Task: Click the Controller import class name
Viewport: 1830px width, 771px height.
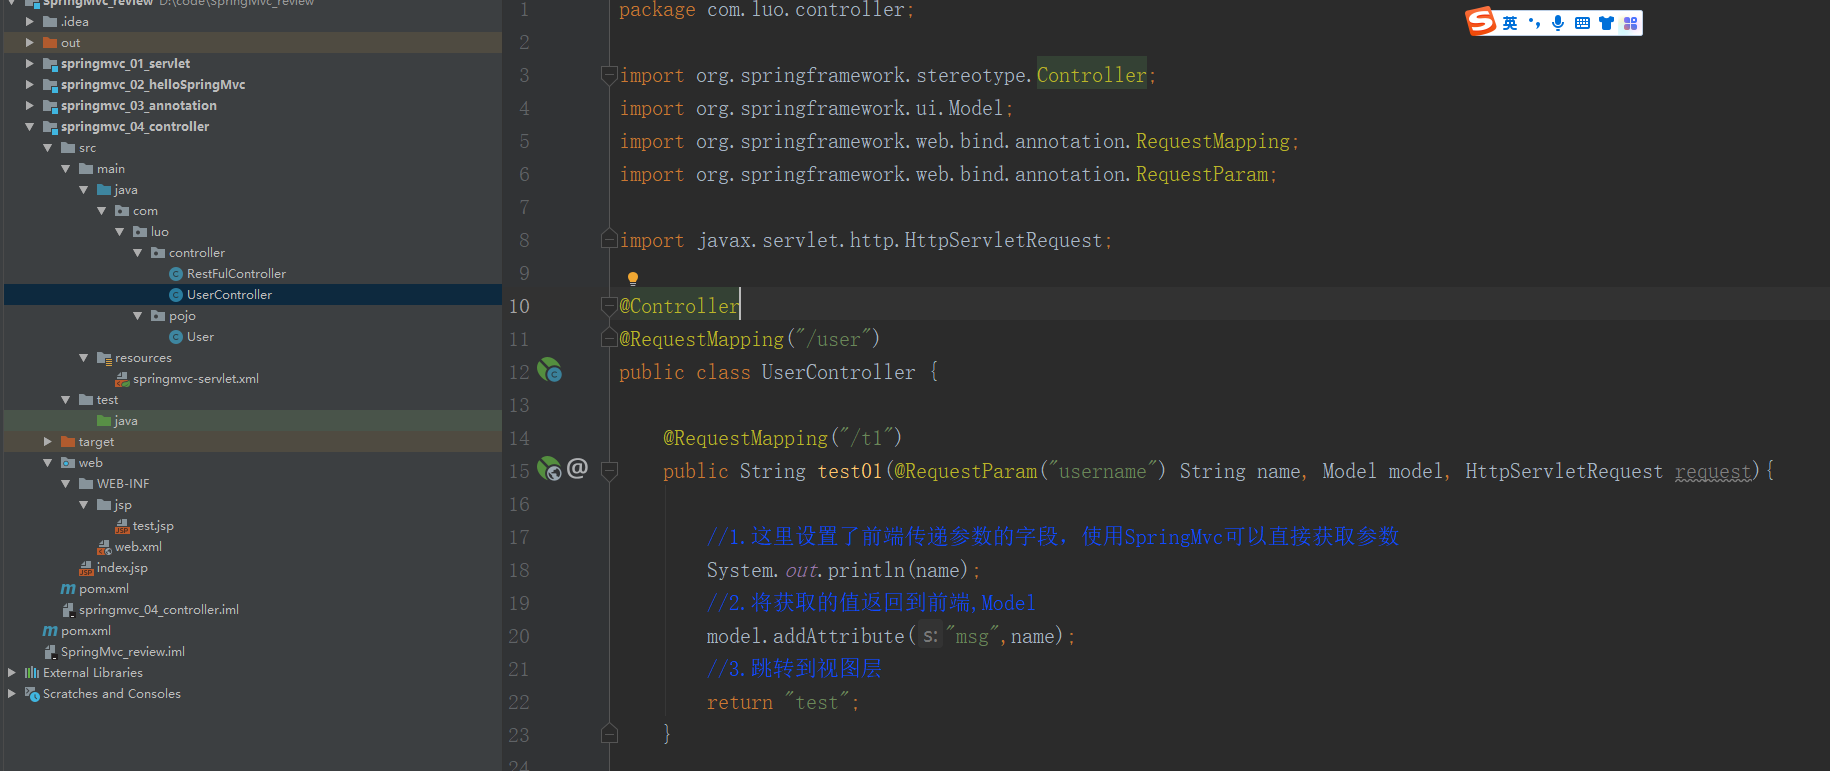Action: (1091, 75)
